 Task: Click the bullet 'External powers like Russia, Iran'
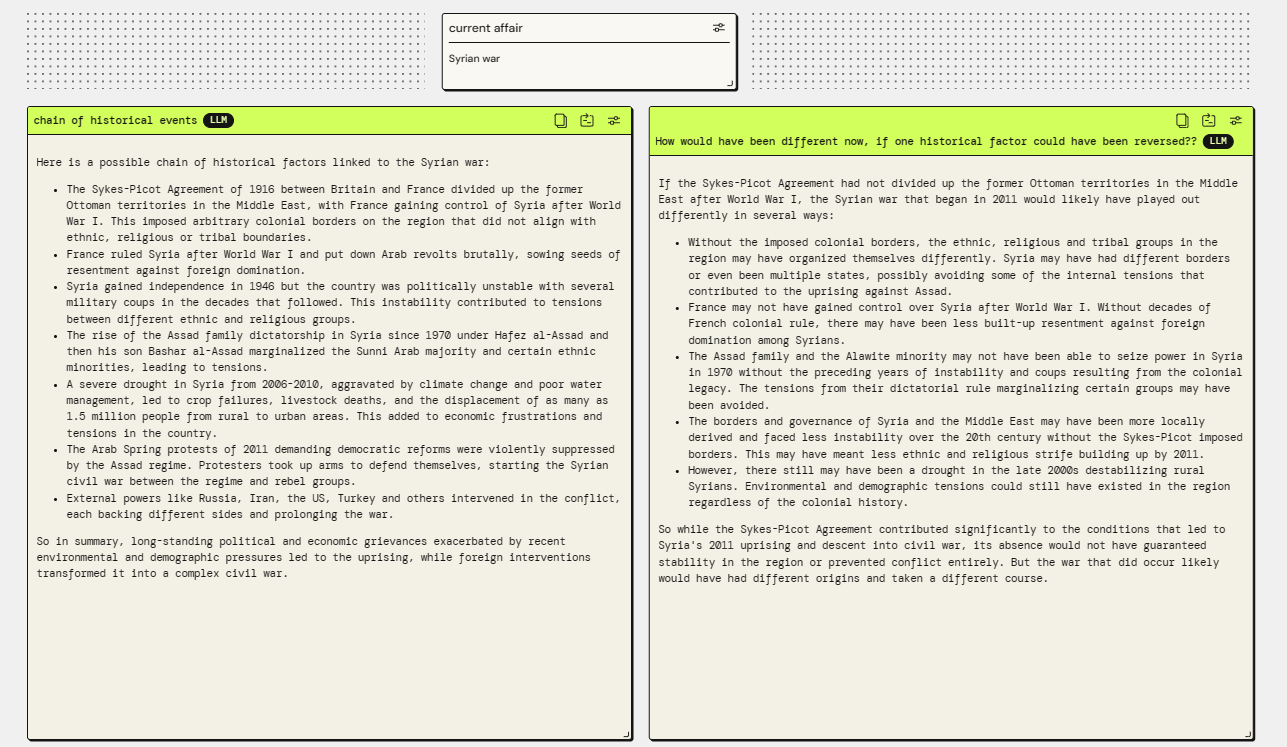(343, 506)
